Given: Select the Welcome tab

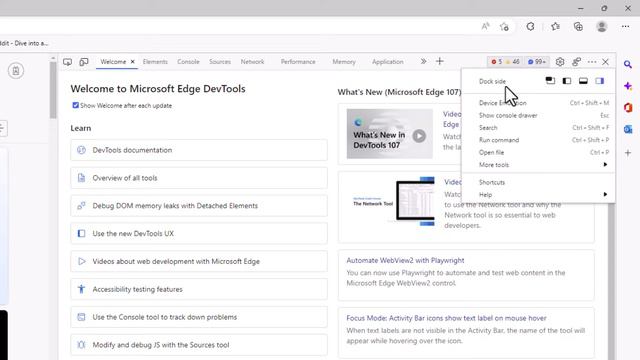Looking at the screenshot, I should click(x=113, y=62).
